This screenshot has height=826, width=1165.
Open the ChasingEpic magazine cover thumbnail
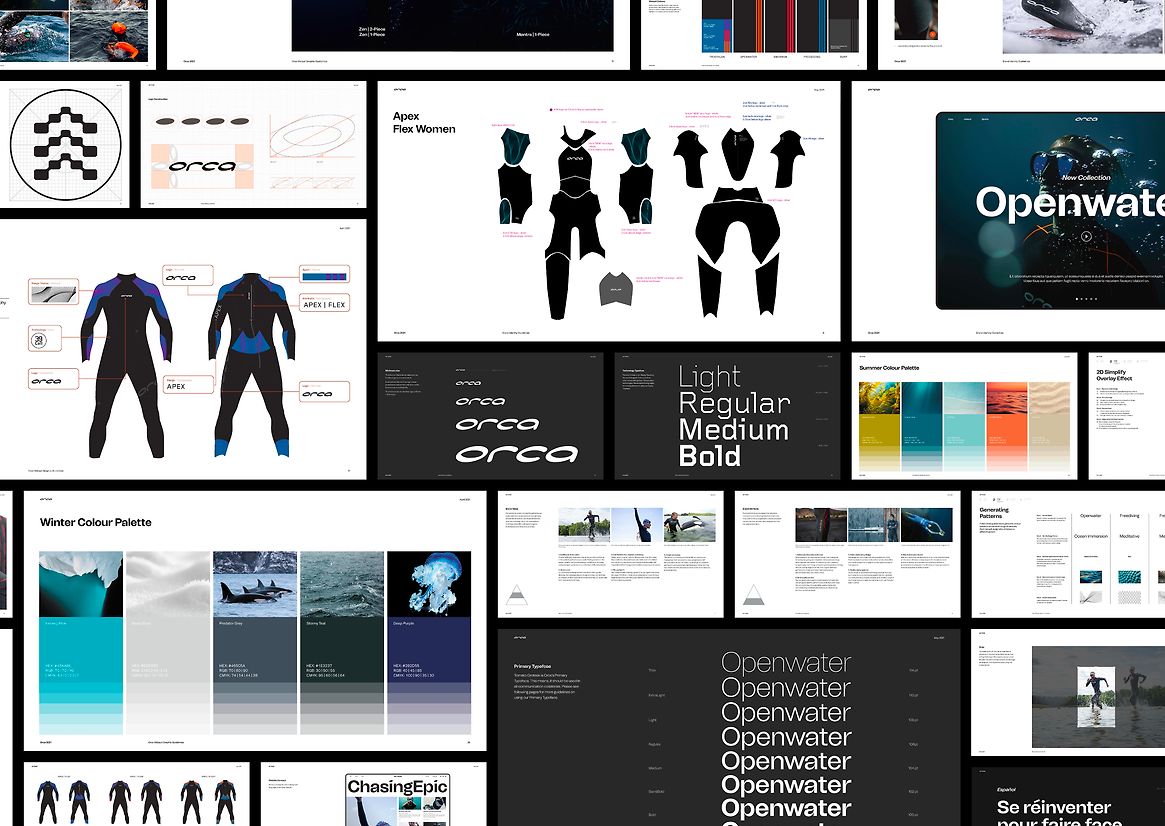(397, 799)
